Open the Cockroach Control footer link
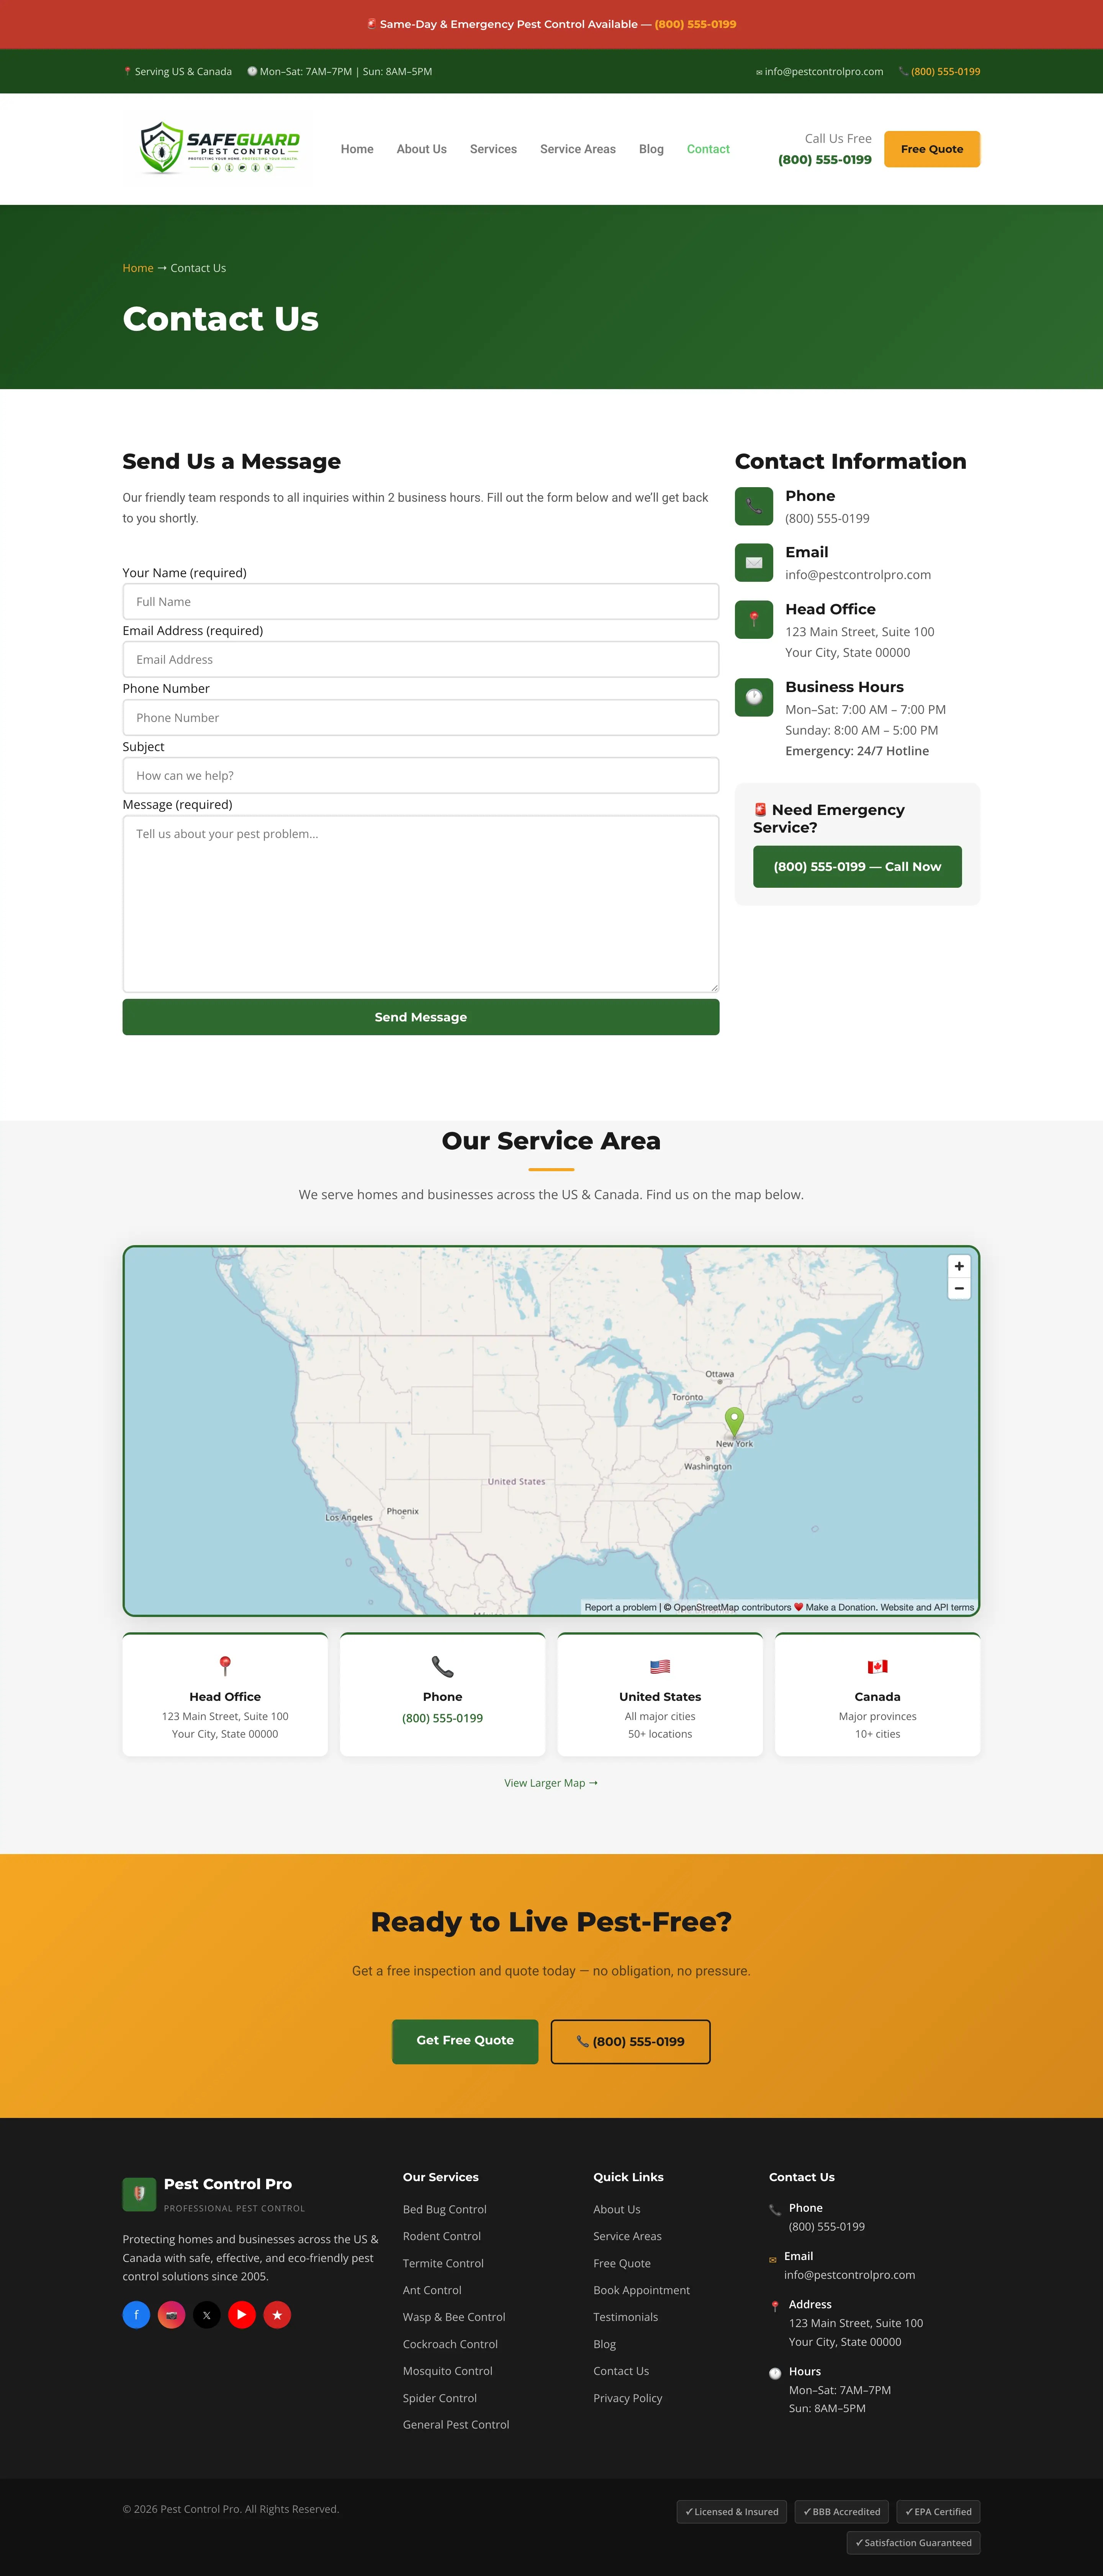This screenshot has height=2576, width=1103. pyautogui.click(x=450, y=2344)
